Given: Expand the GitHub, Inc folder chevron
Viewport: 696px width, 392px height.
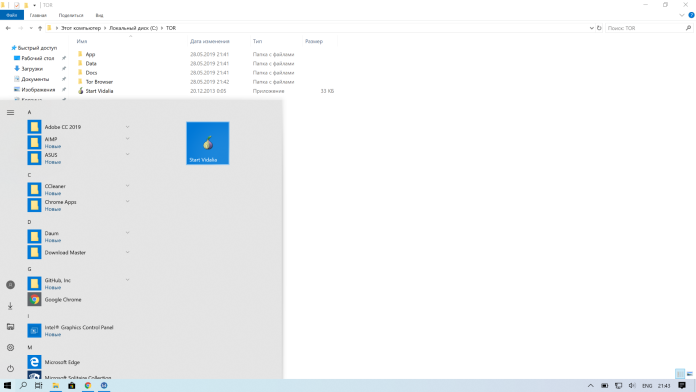Looking at the screenshot, I should pos(127,280).
